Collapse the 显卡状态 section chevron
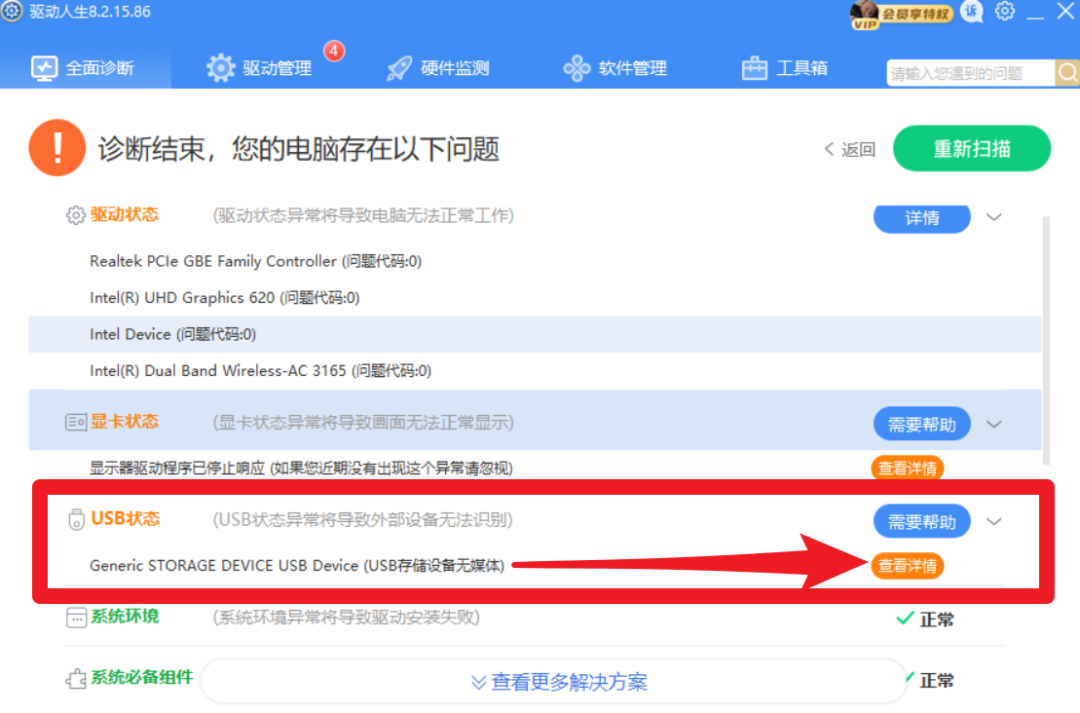This screenshot has width=1080, height=713. coord(994,424)
